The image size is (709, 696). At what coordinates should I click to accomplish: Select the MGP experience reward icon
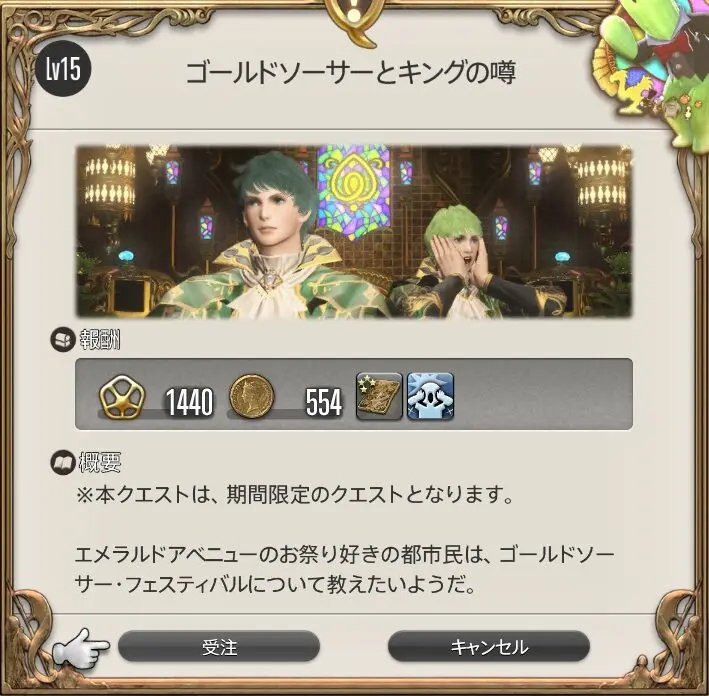122,399
